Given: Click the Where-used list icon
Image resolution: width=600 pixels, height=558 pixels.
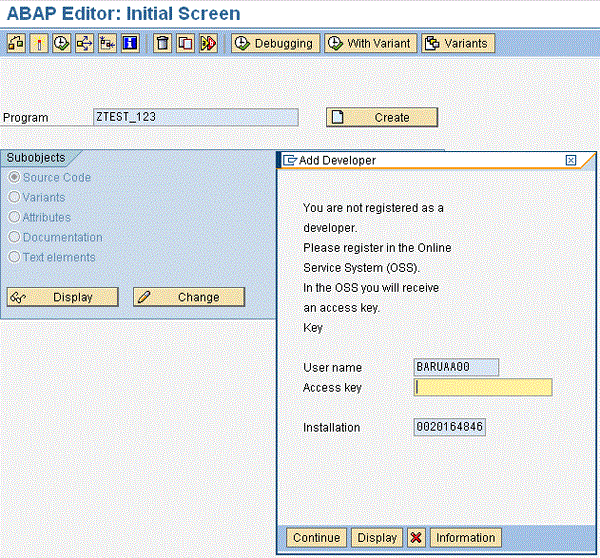Looking at the screenshot, I should (x=84, y=43).
